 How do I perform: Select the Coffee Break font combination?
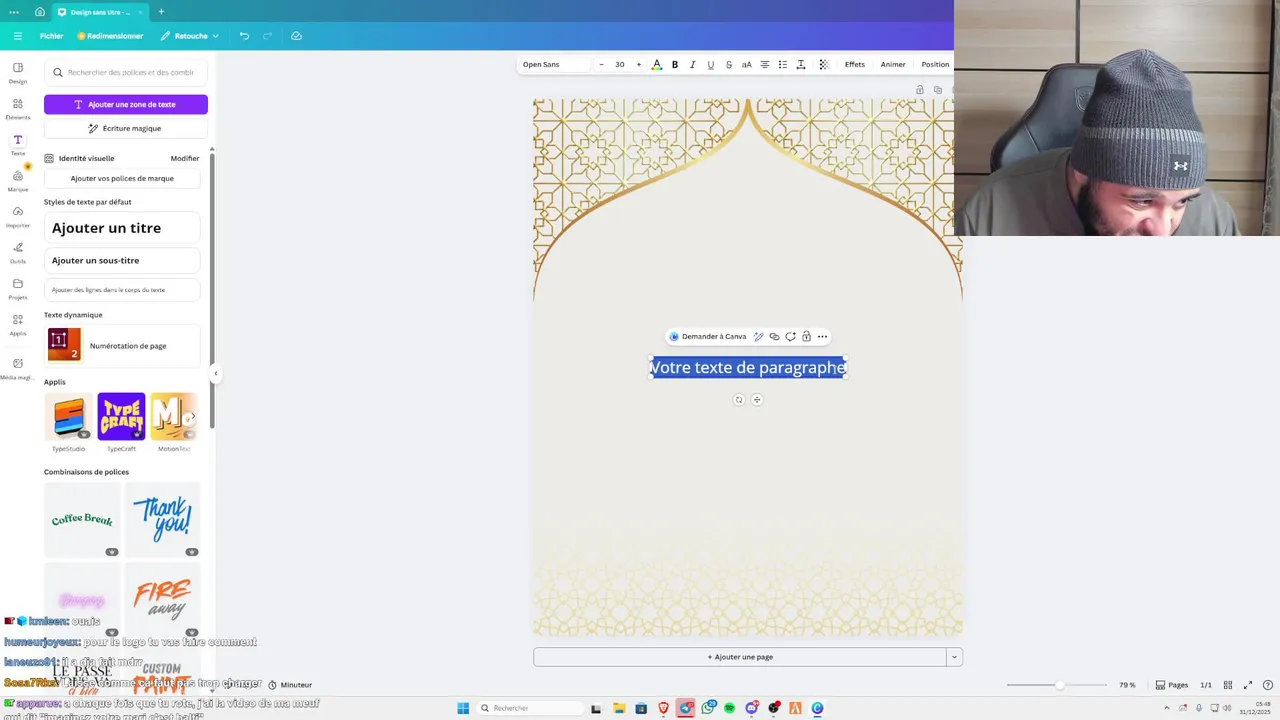coord(82,519)
